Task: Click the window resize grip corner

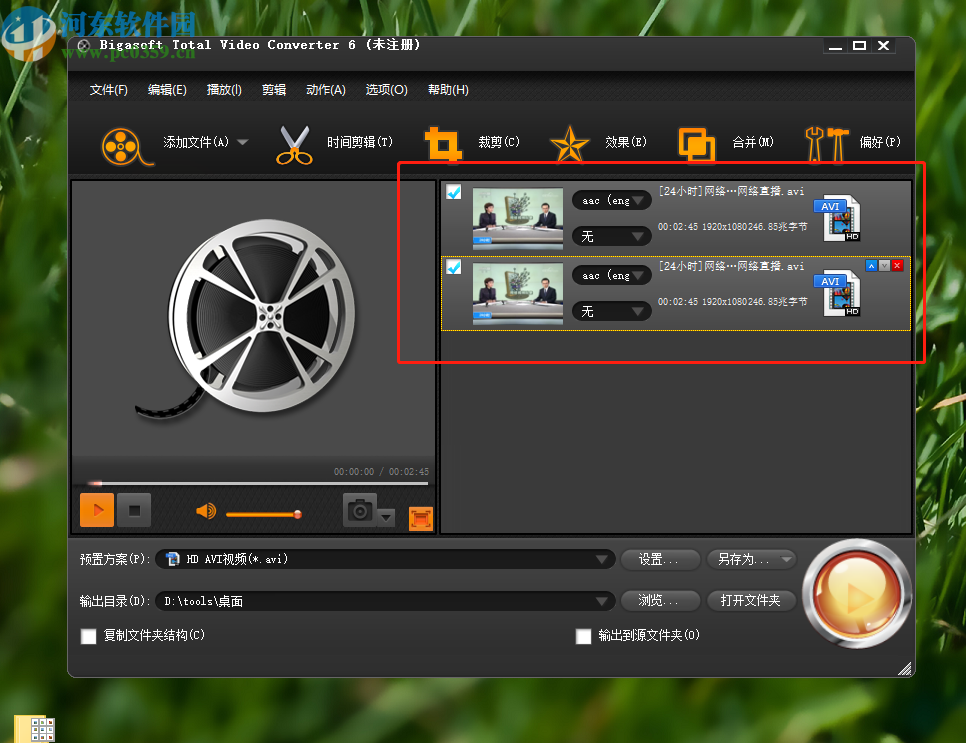Action: click(x=904, y=668)
